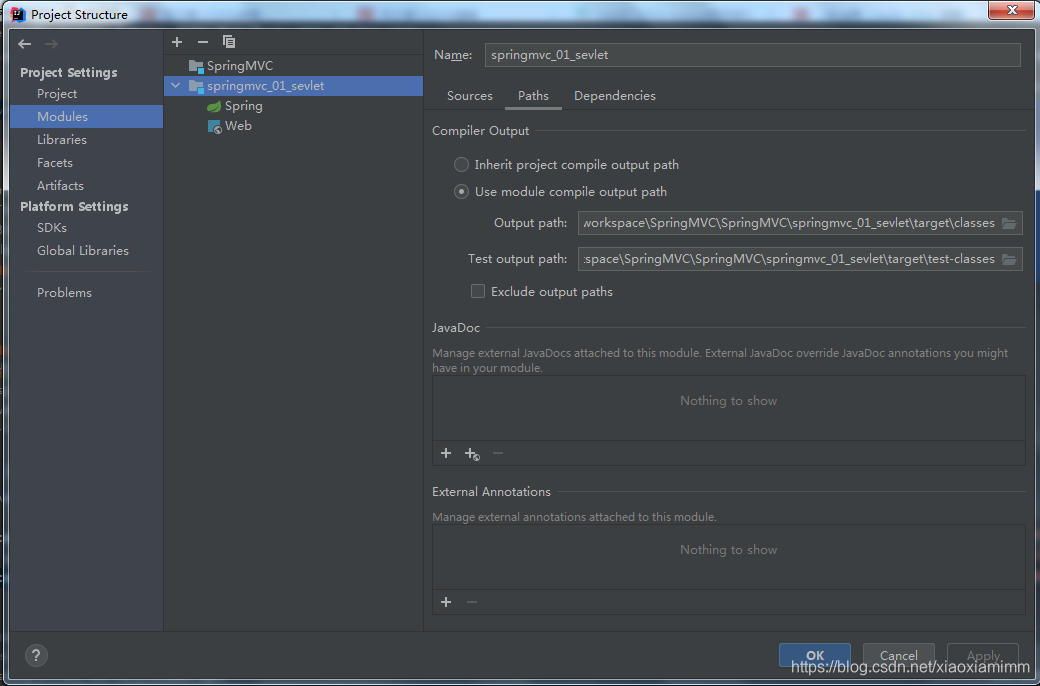Screen dimensions: 1040x686
Task: Click the springmvc_01_sevlet module folder icon
Action: coord(196,86)
